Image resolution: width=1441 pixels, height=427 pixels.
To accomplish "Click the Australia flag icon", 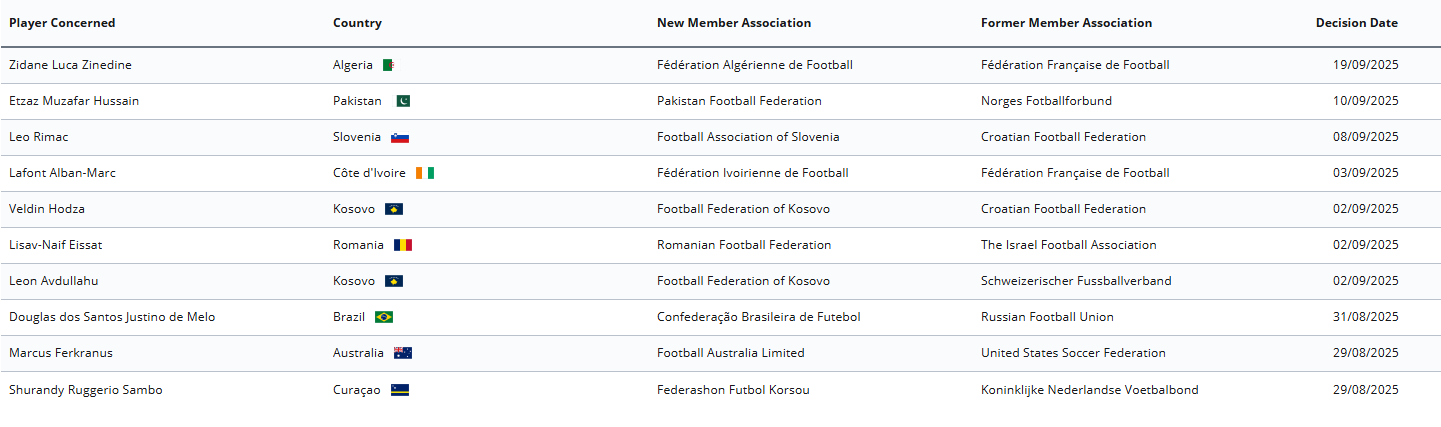I will [403, 353].
